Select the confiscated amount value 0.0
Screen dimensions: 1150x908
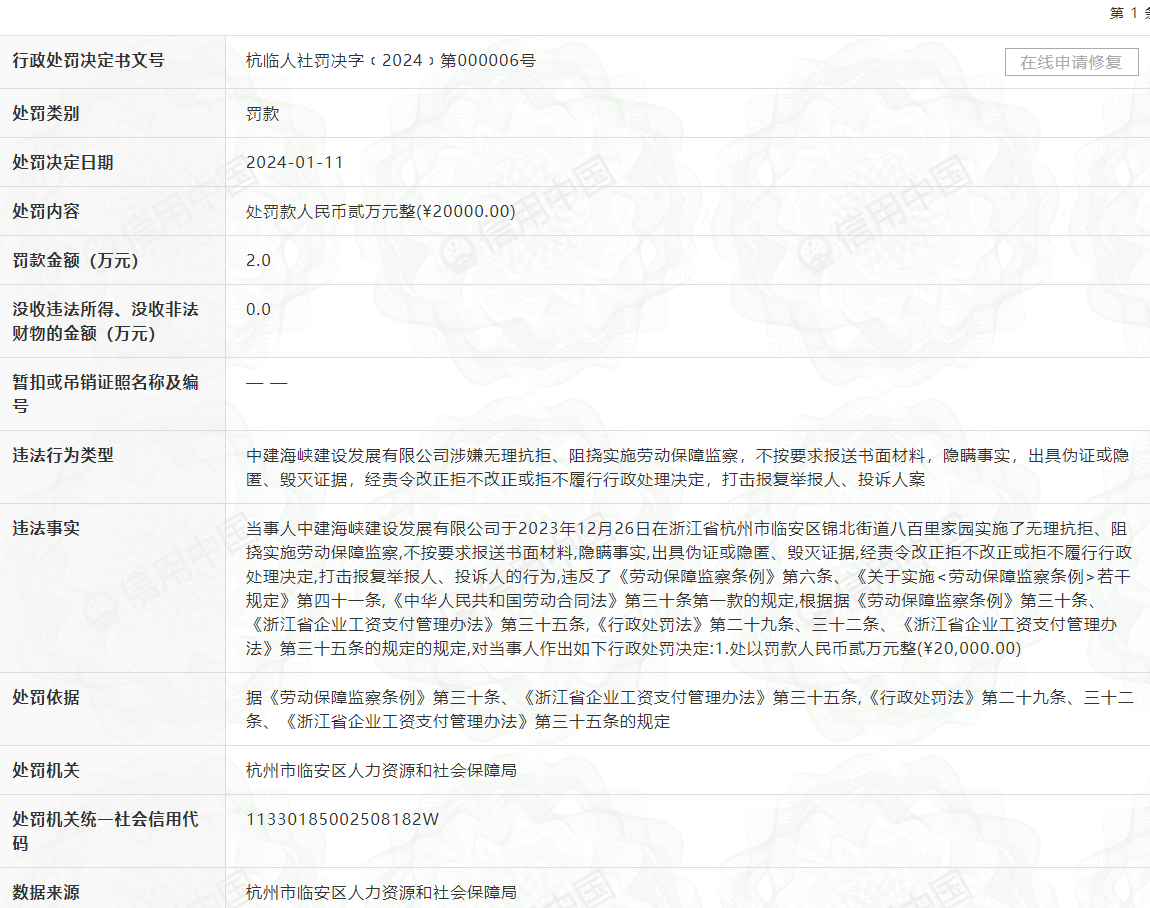[258, 310]
